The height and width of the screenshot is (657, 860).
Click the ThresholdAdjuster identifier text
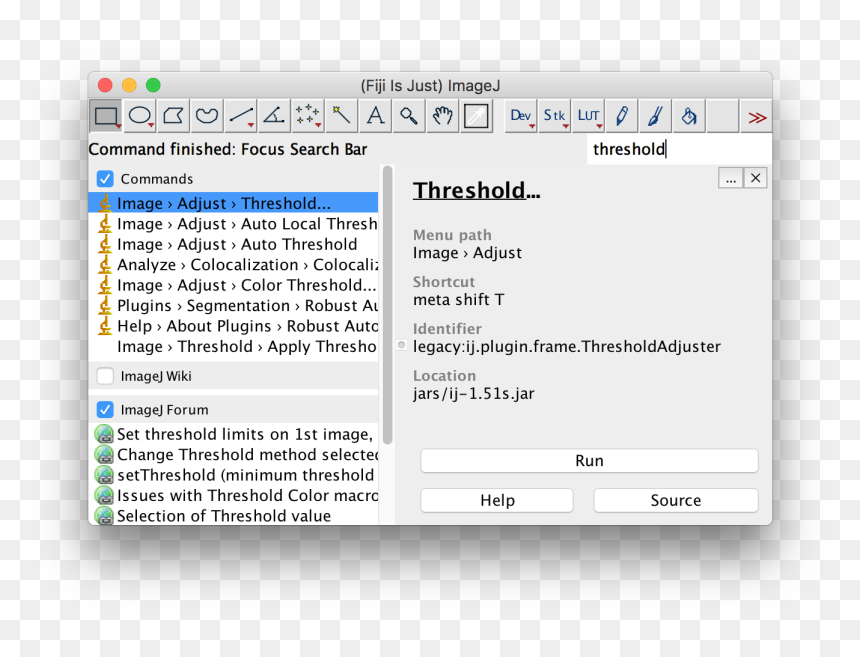[x=567, y=347]
